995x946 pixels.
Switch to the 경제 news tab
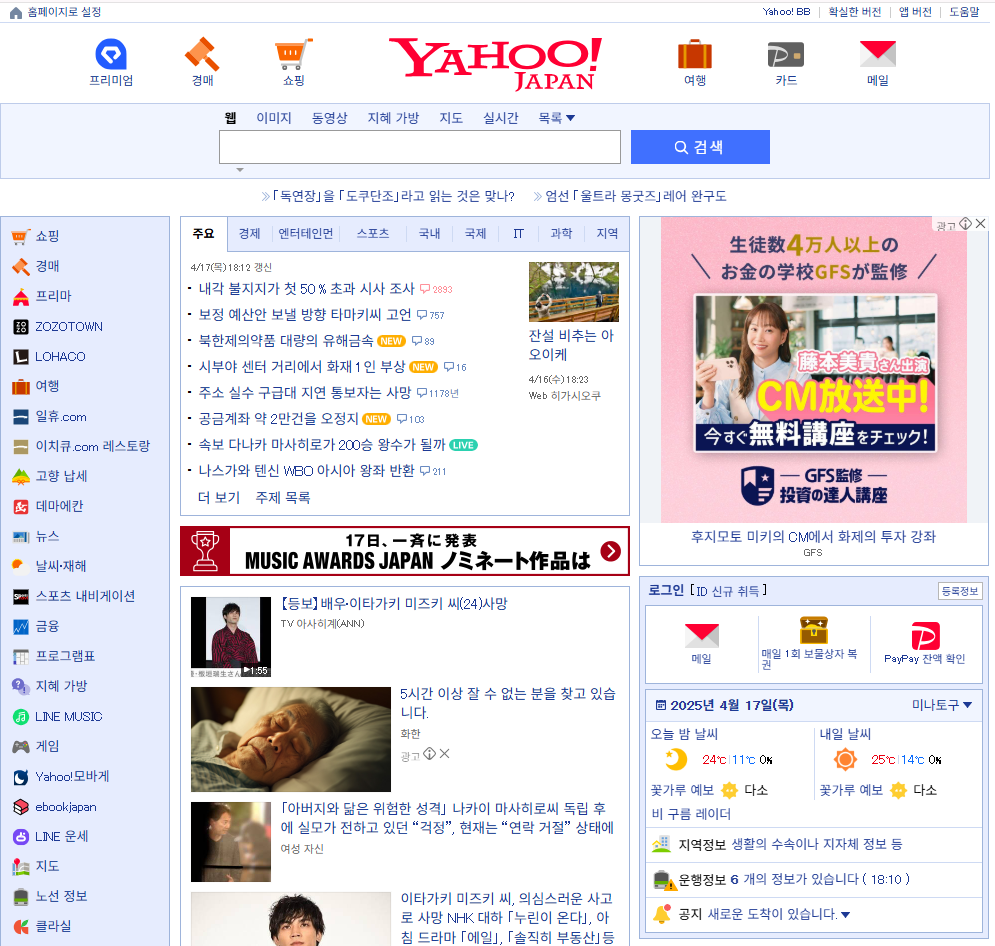pos(248,233)
